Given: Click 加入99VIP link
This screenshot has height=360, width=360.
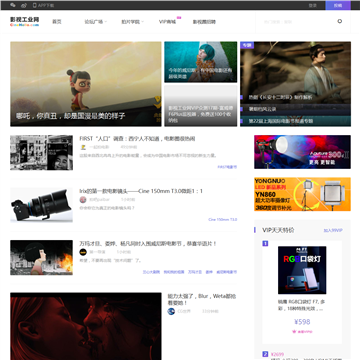Looking at the screenshot, I should click(333, 230).
